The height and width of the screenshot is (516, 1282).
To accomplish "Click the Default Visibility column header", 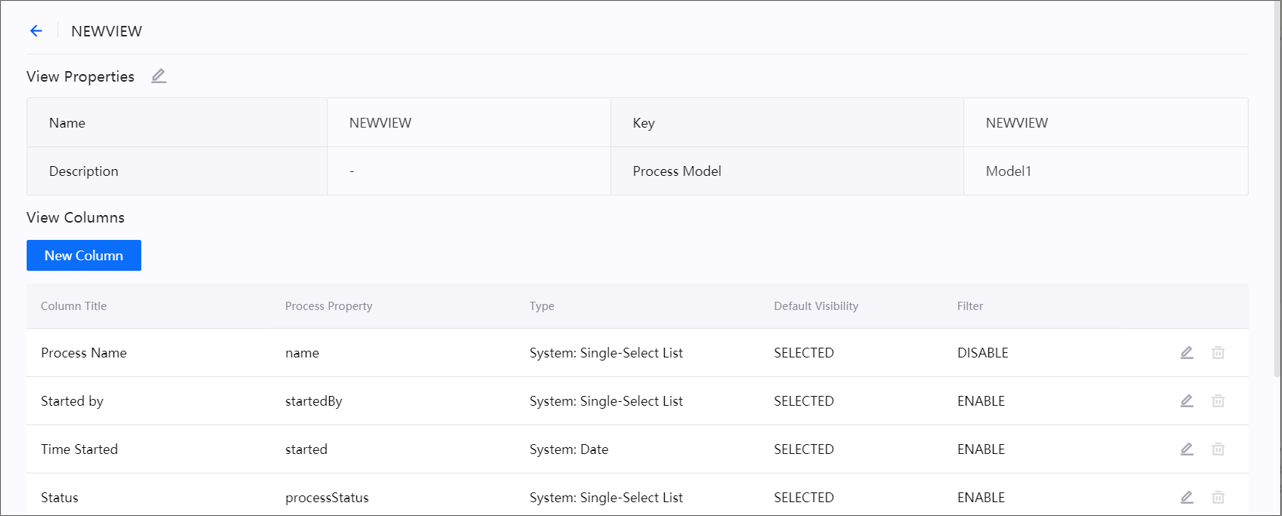I will point(816,306).
